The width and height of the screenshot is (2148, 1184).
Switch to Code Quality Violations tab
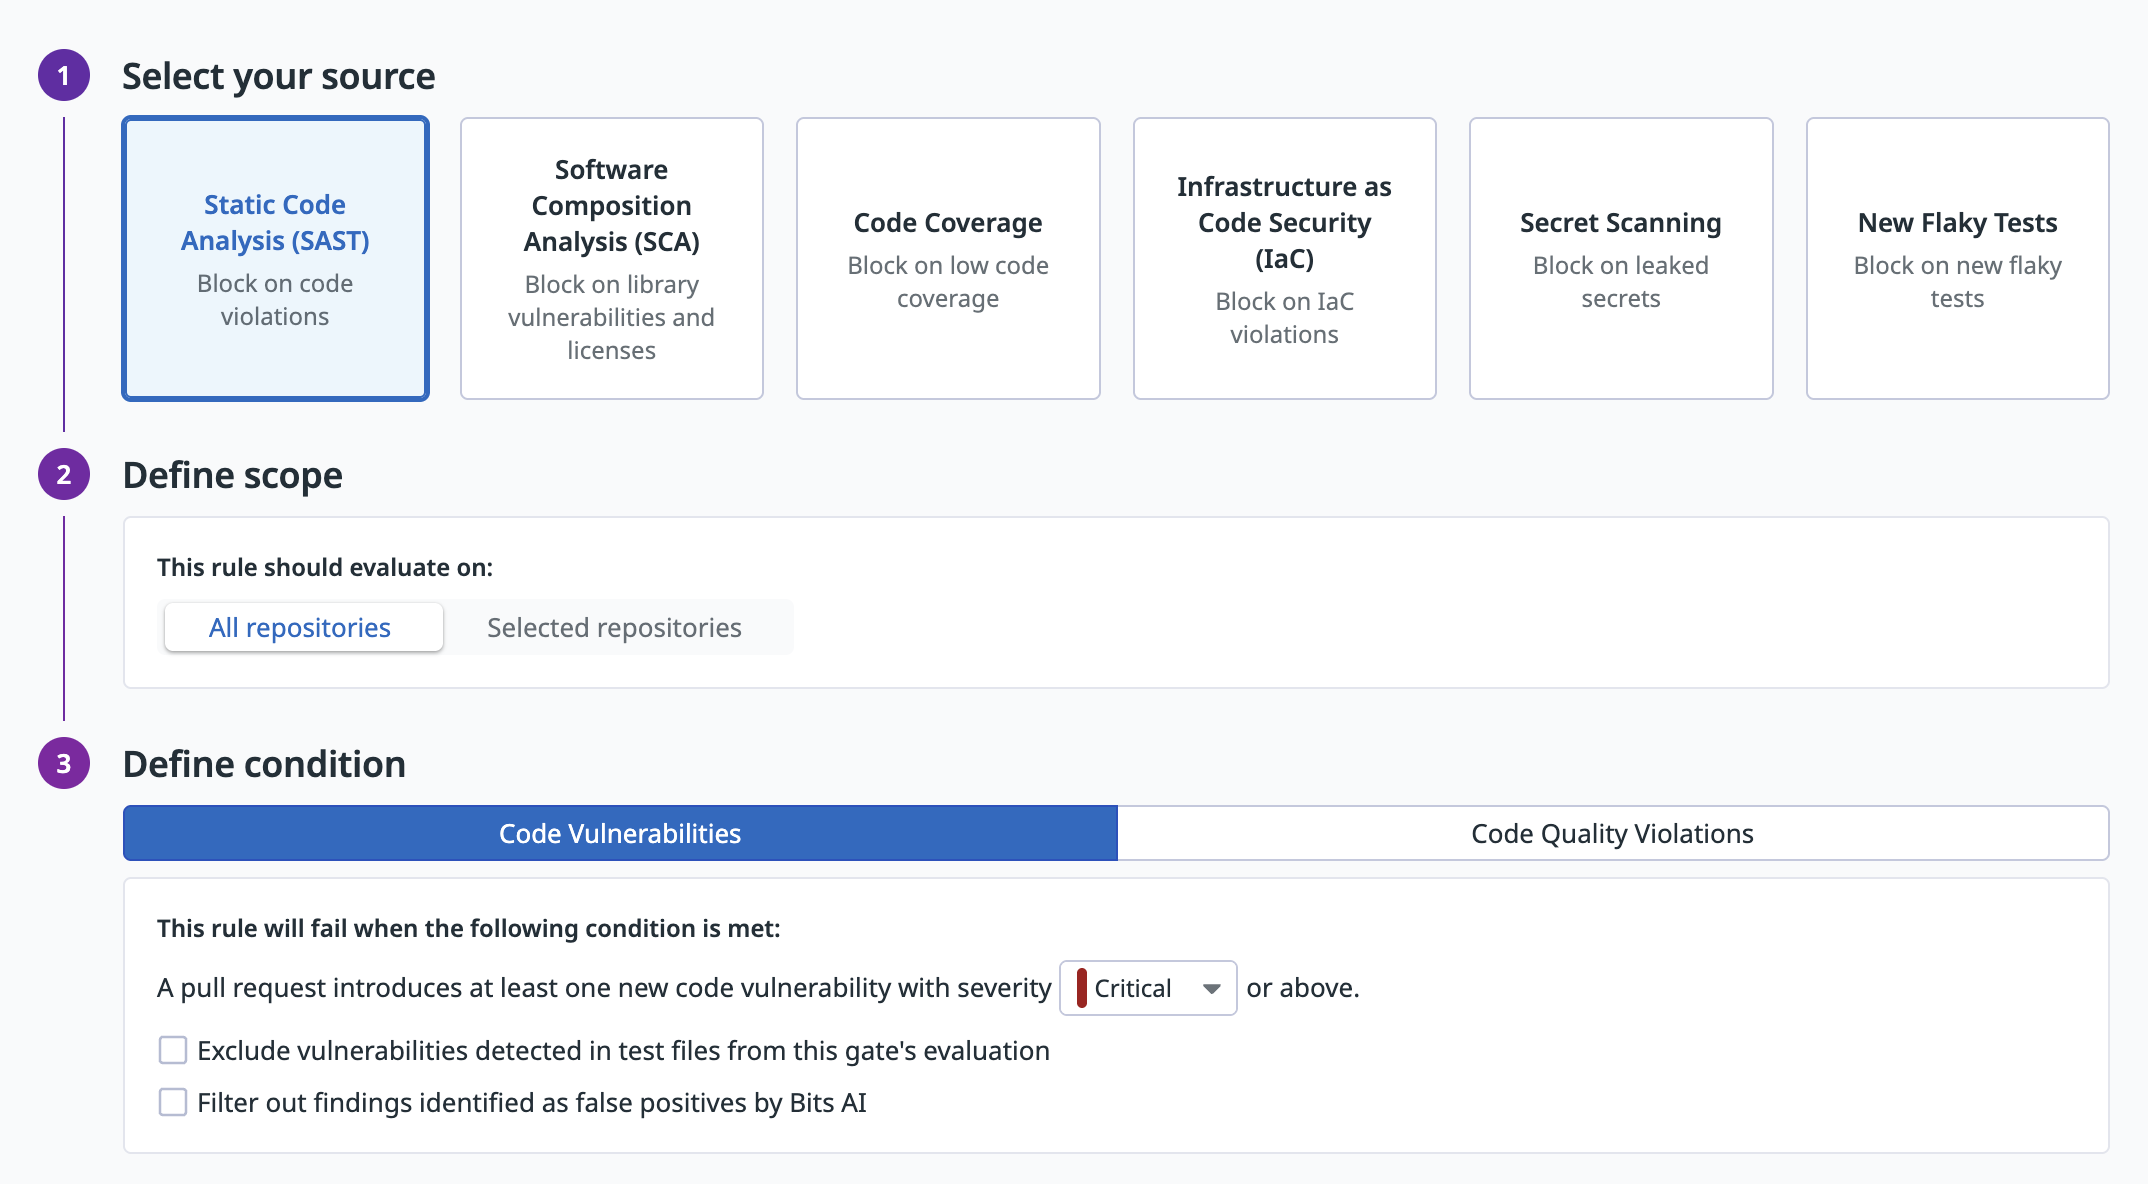(1612, 834)
